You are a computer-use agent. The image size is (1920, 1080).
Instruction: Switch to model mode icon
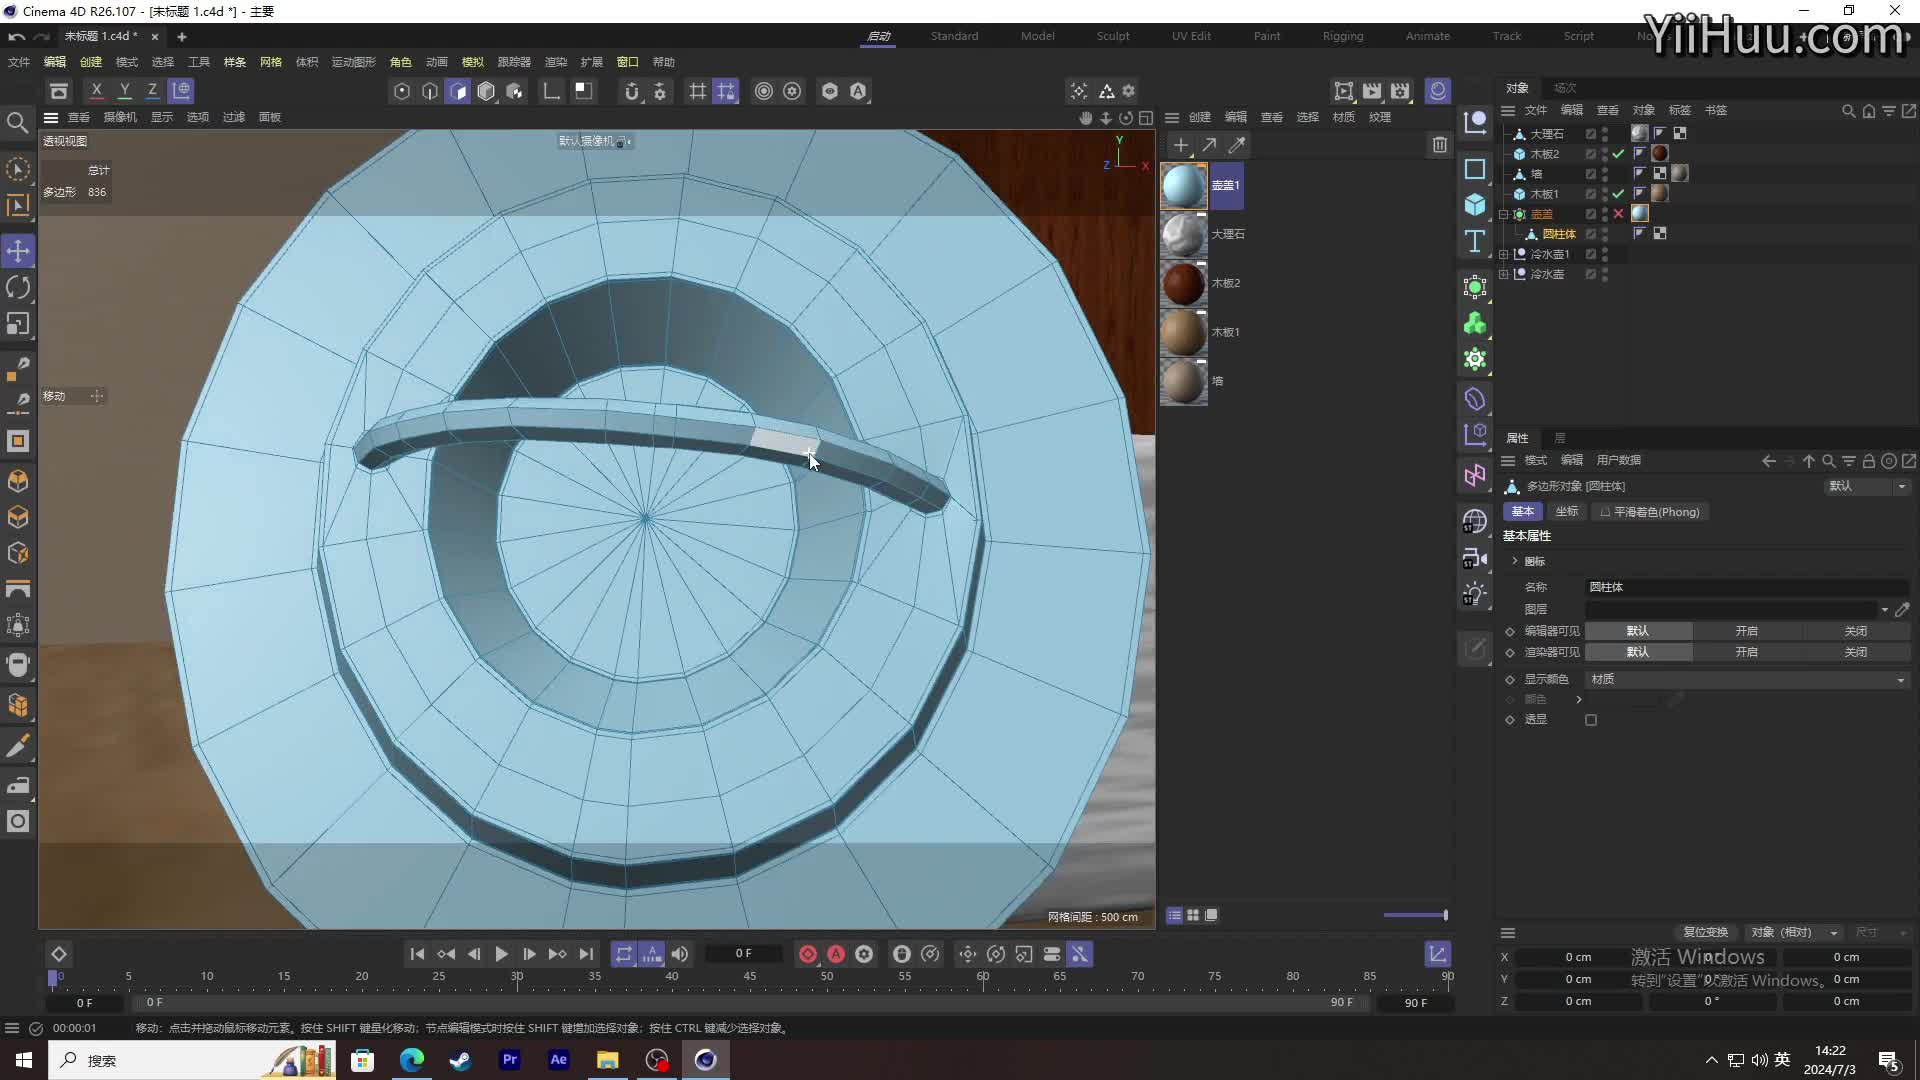(x=486, y=91)
